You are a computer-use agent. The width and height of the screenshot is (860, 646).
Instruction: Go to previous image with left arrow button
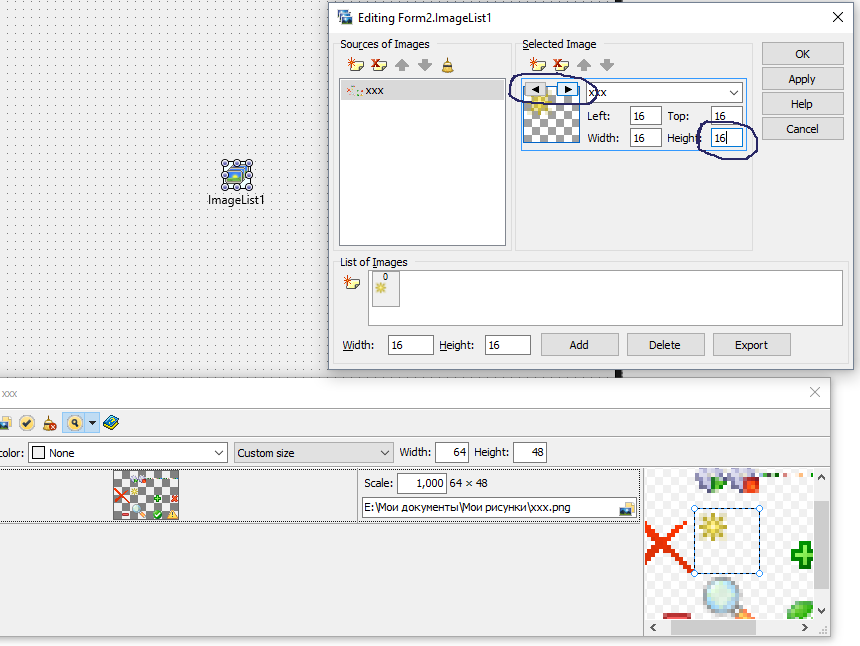click(x=535, y=89)
